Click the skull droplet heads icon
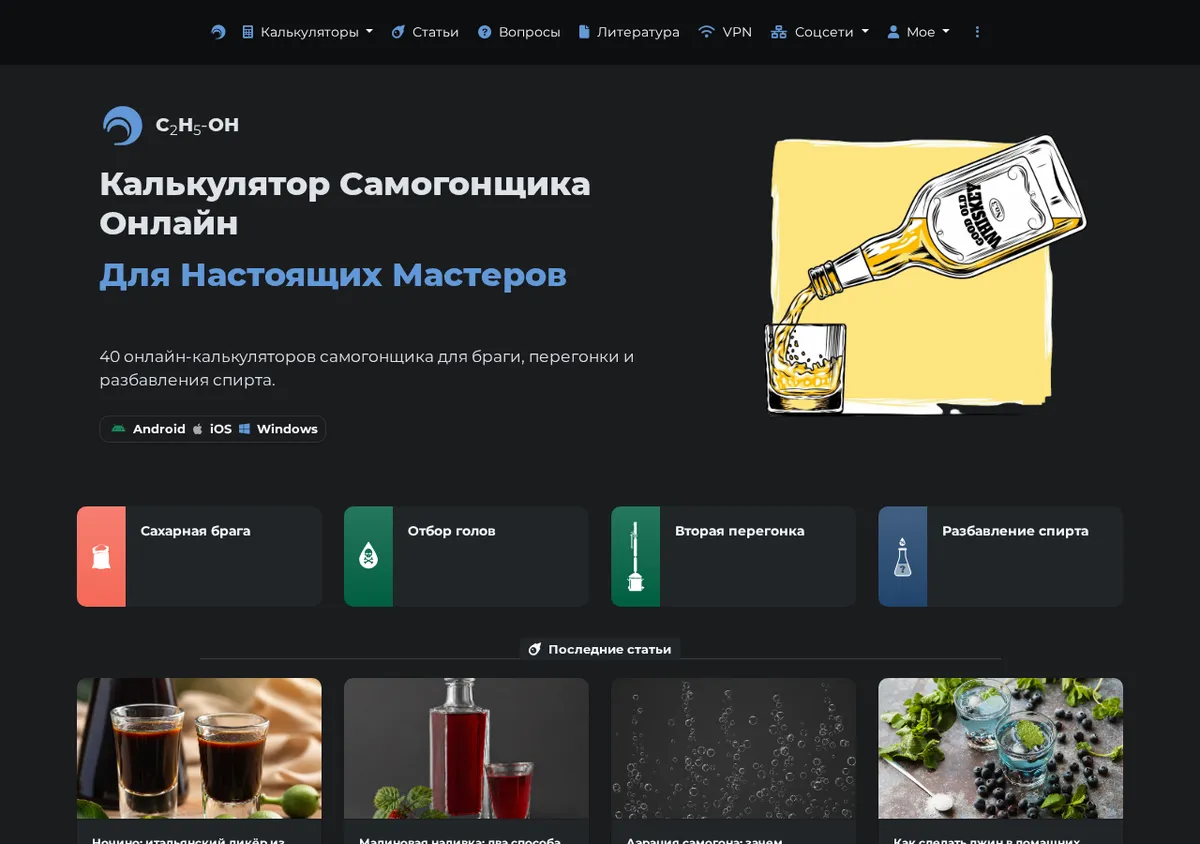Image resolution: width=1200 pixels, height=844 pixels. [368, 556]
